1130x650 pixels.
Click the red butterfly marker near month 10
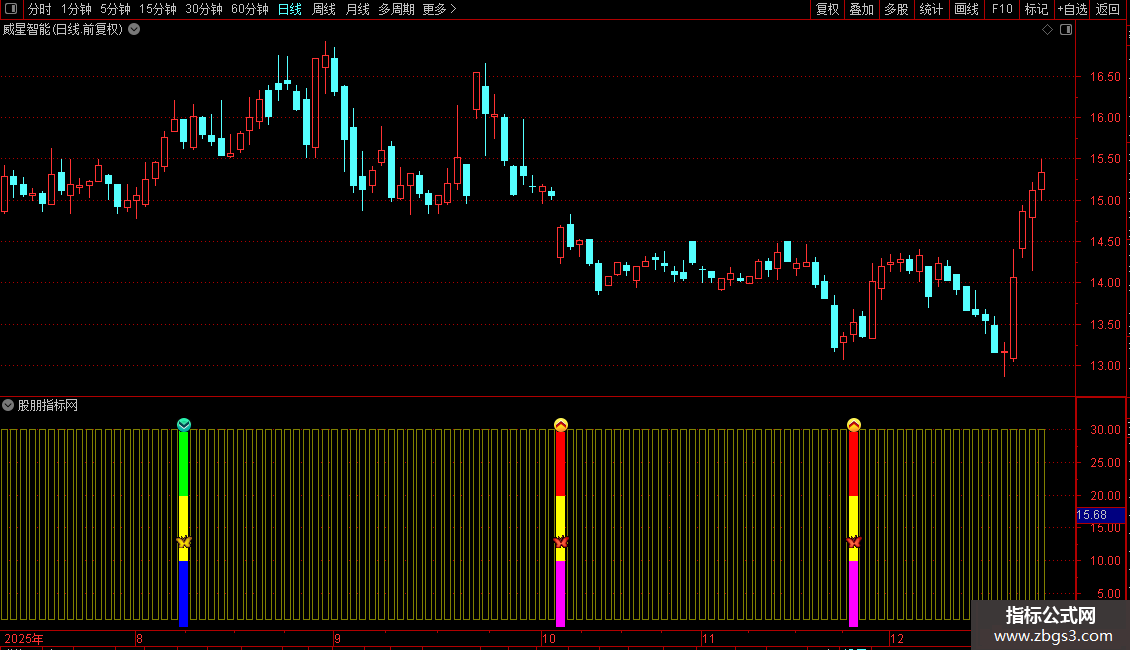(x=561, y=542)
